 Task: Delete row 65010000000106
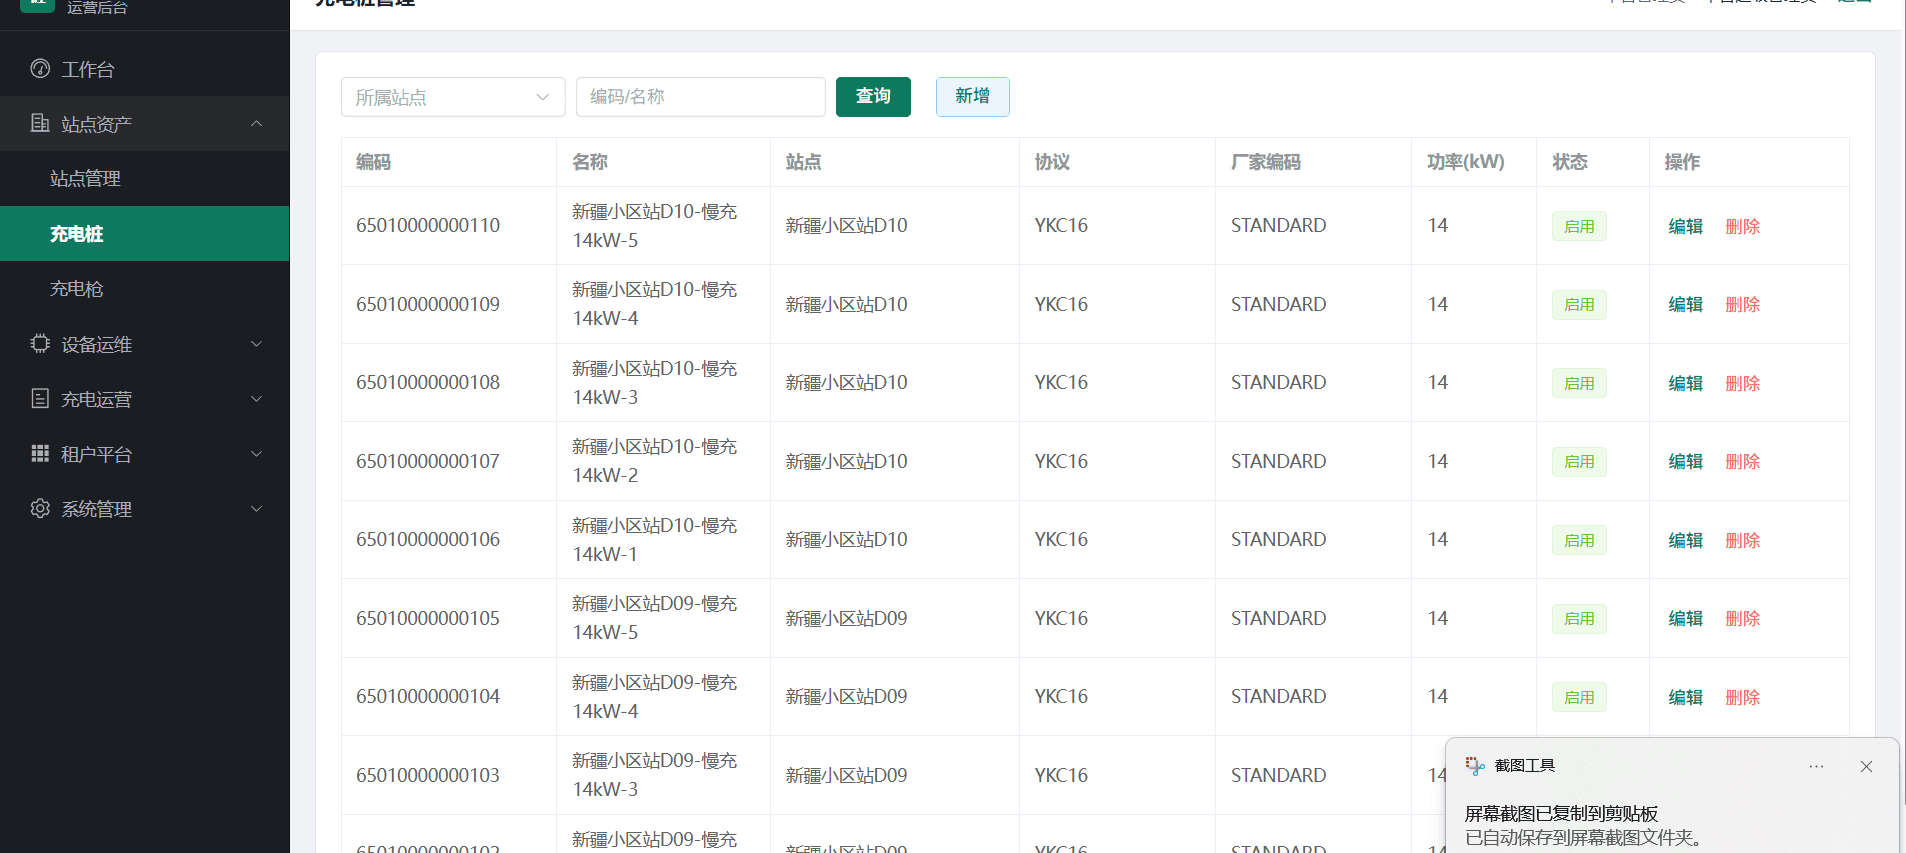tap(1742, 540)
